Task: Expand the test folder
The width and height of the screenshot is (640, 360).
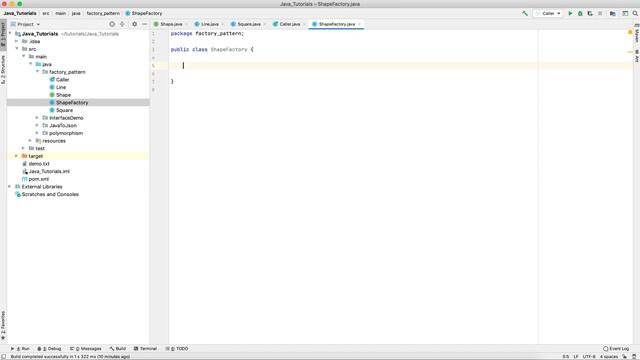Action: click(24, 148)
